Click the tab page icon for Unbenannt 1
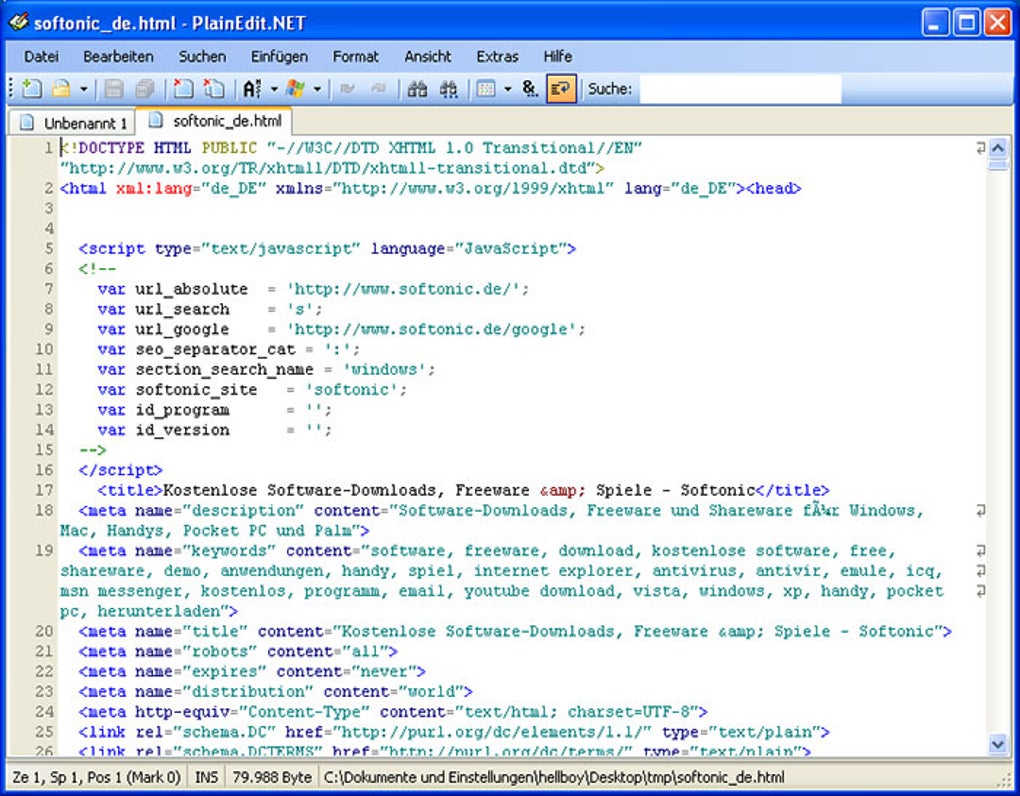The width and height of the screenshot is (1020, 796). tap(27, 122)
